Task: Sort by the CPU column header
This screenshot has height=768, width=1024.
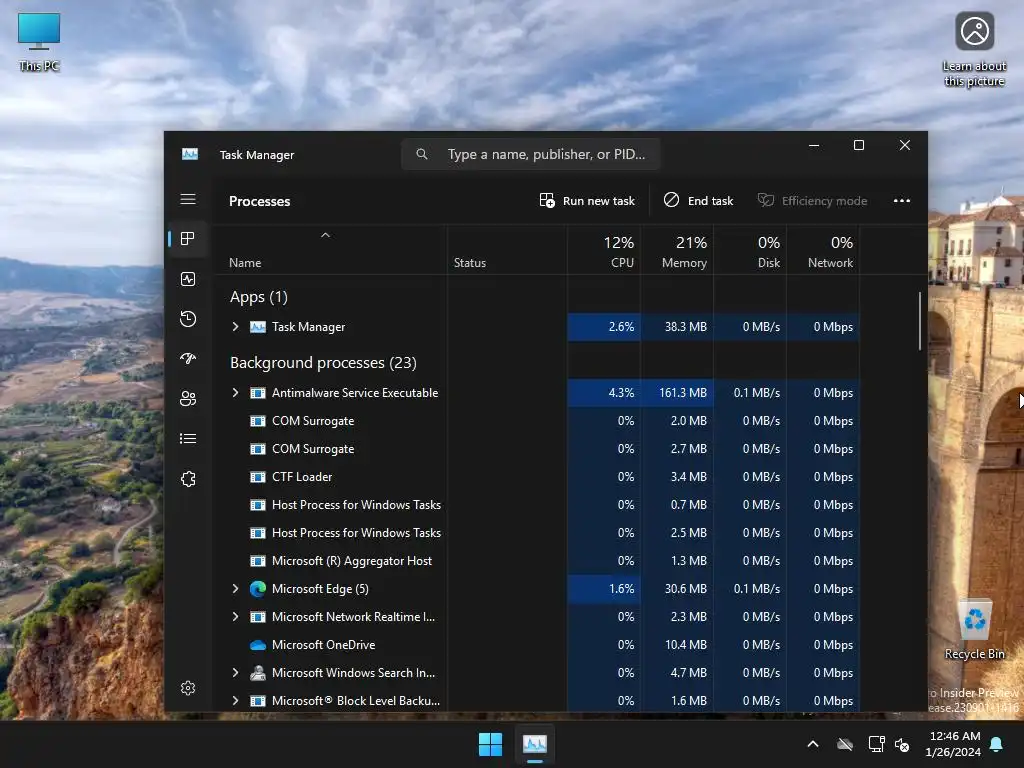Action: [604, 251]
